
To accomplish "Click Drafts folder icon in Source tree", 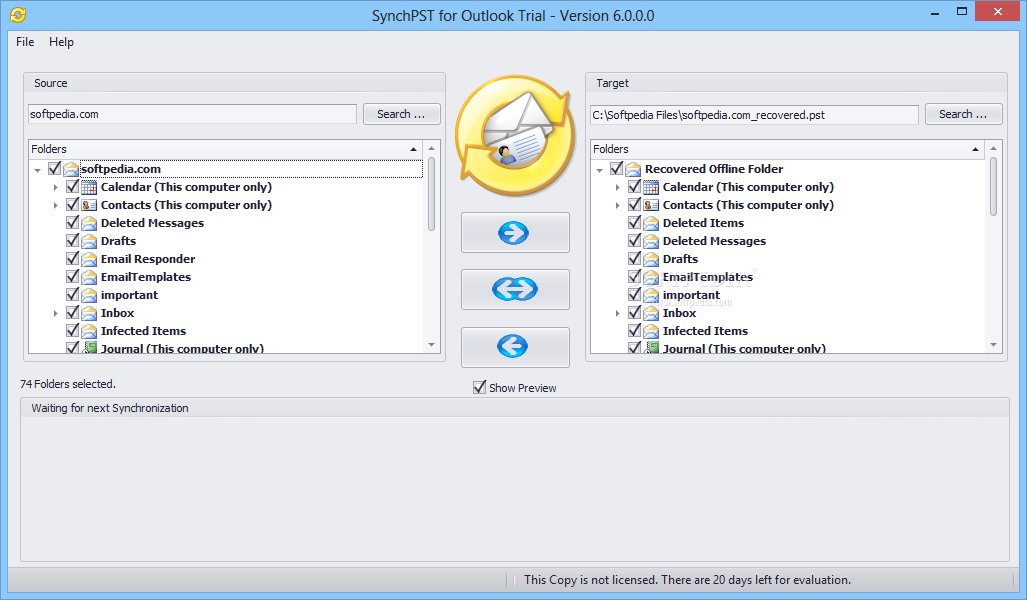I will 89,241.
